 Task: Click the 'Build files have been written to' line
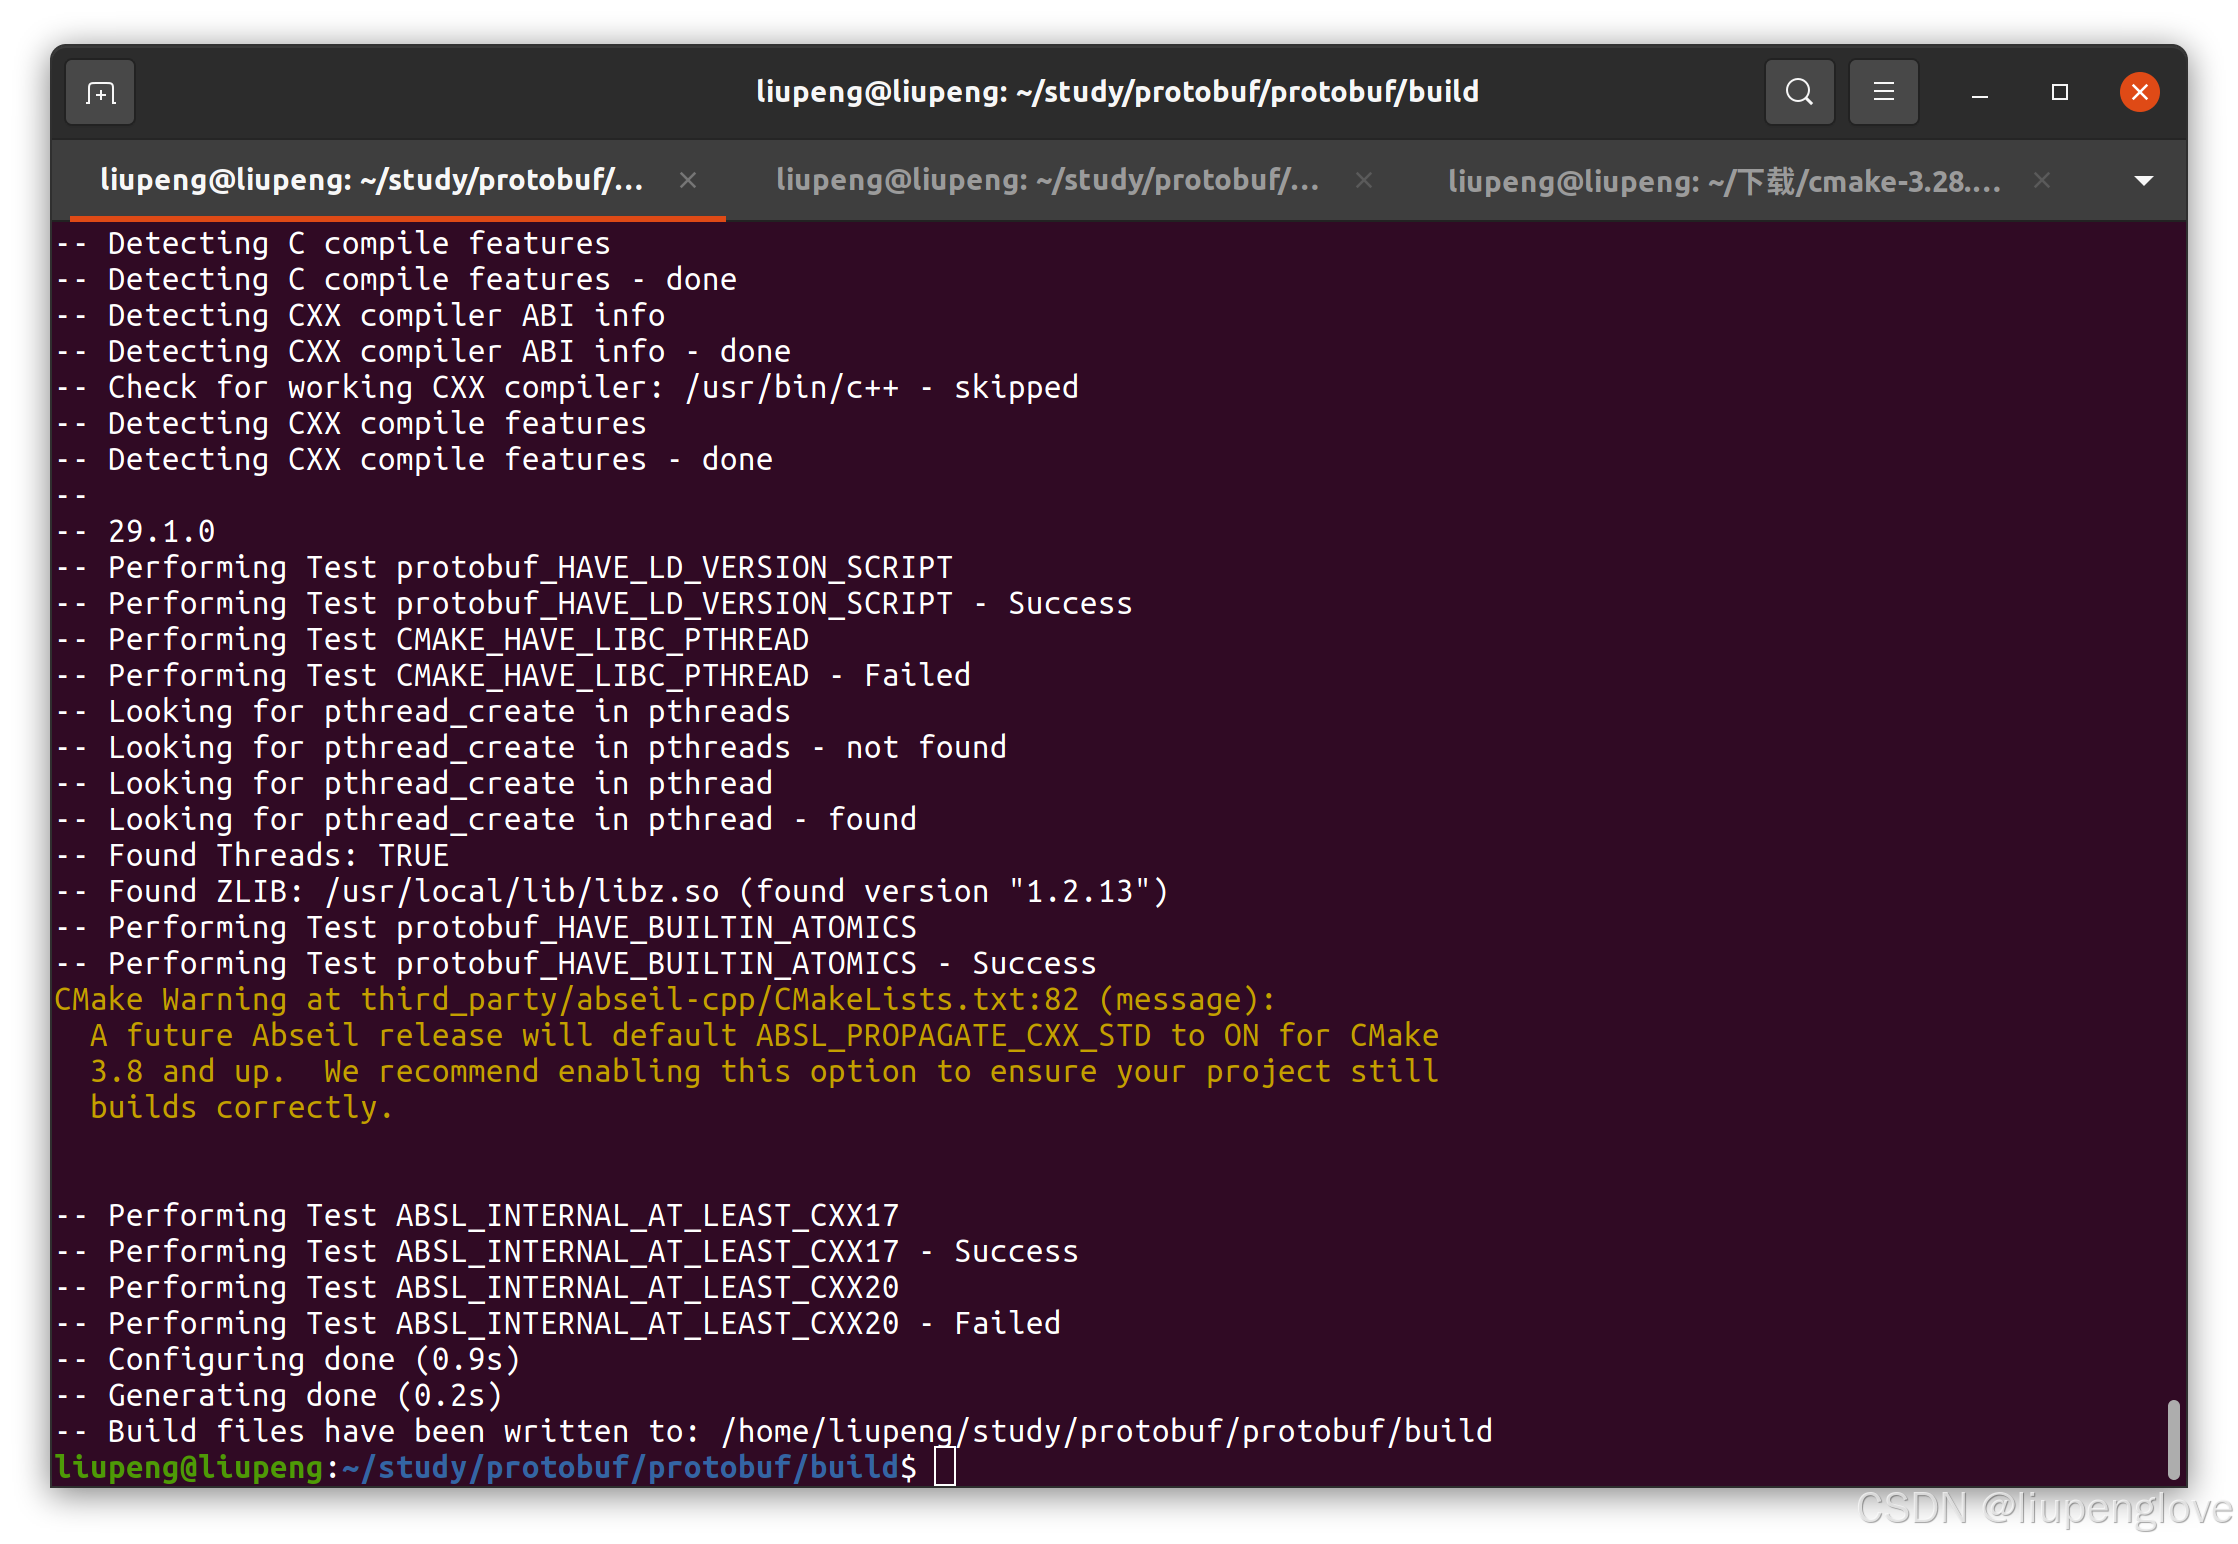point(774,1431)
